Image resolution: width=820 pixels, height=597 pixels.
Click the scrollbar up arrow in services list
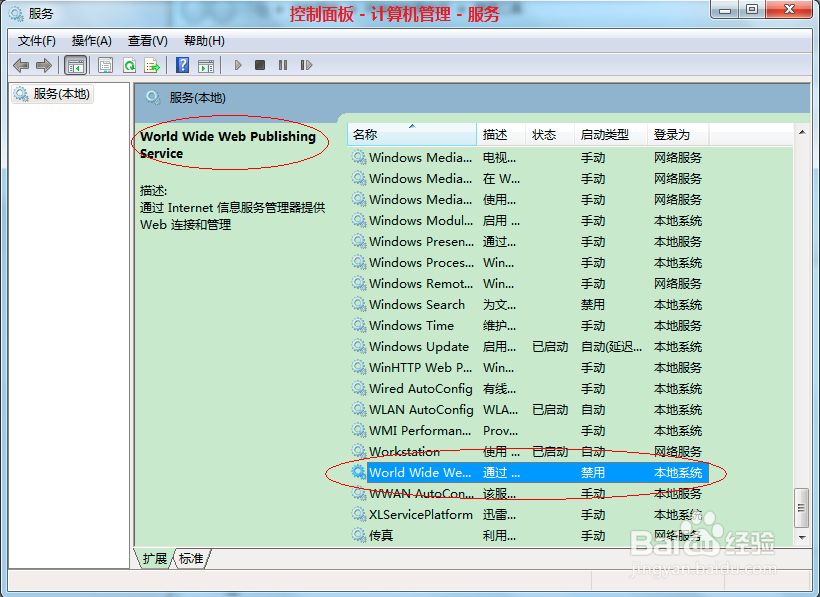click(x=802, y=133)
